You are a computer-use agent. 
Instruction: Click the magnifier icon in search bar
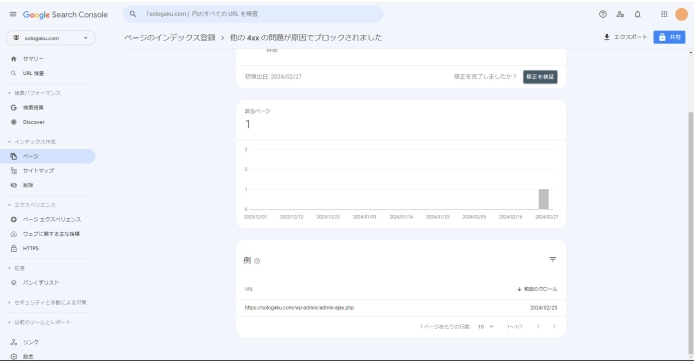coord(132,14)
